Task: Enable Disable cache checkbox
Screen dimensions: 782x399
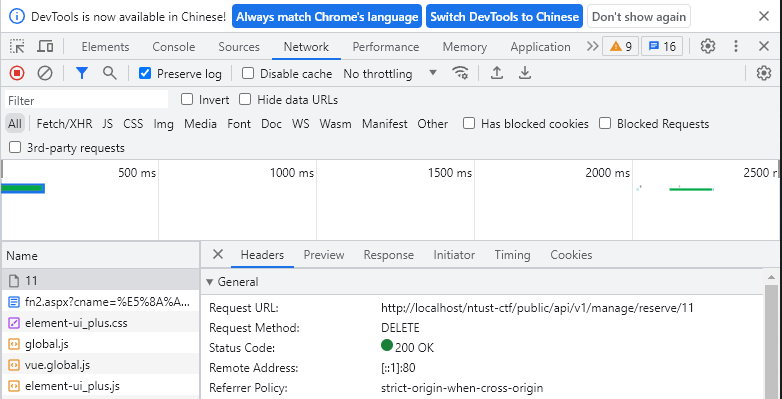Action: [x=248, y=73]
